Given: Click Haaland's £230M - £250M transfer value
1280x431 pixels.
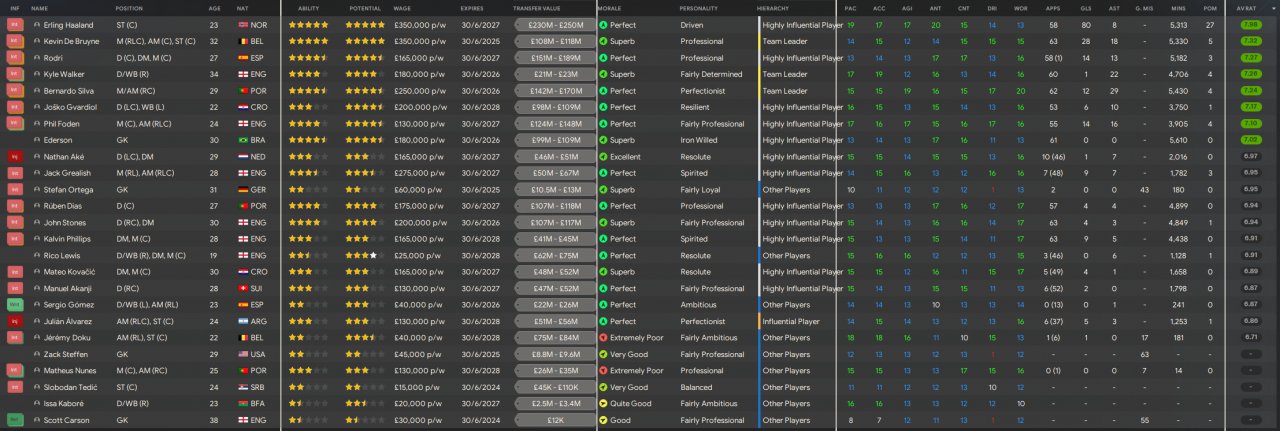Looking at the screenshot, I should point(554,25).
